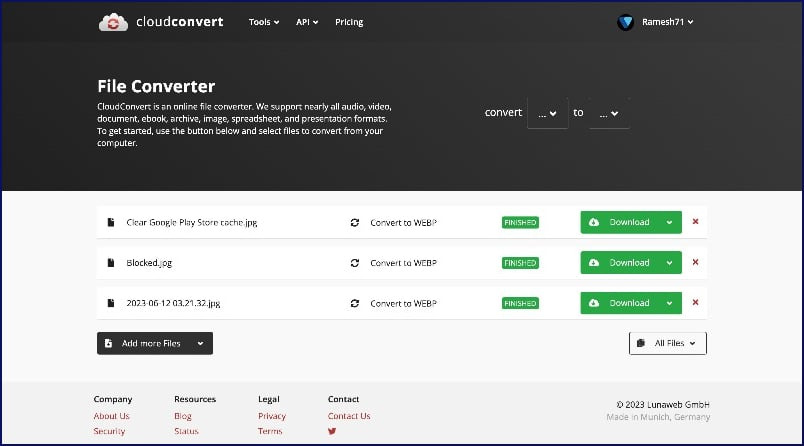Open the Ramesh71 user avatar icon
Screen dimensions: 804x446
point(625,22)
